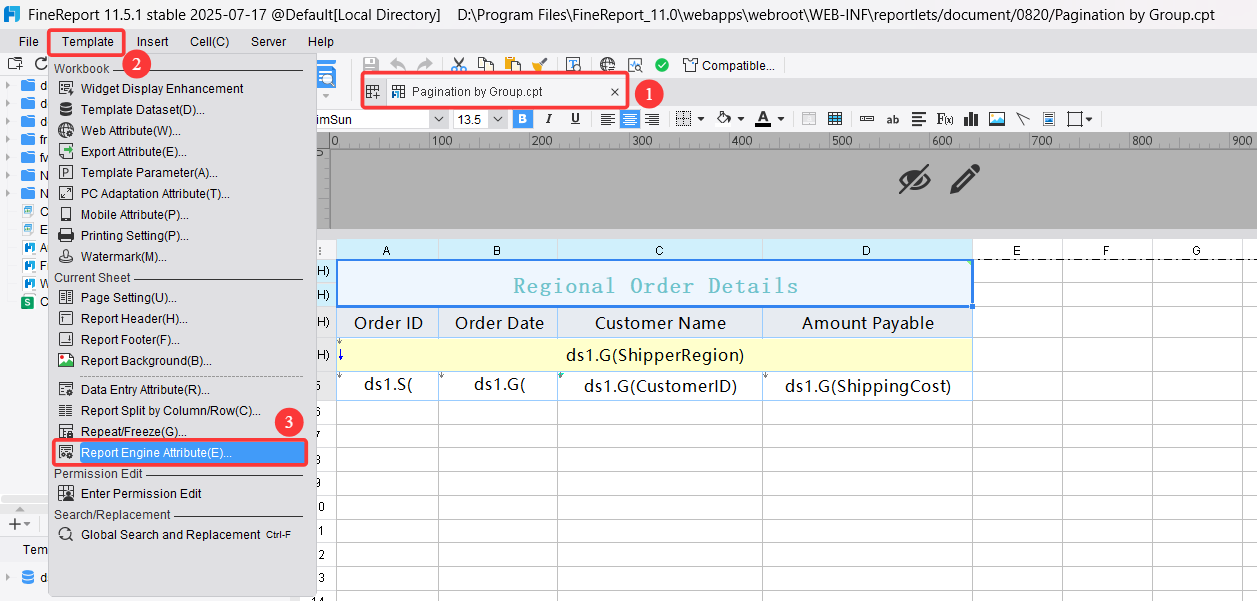The image size is (1257, 601).
Task: Select cell ds1.G(CustomerID)
Action: (x=660, y=386)
